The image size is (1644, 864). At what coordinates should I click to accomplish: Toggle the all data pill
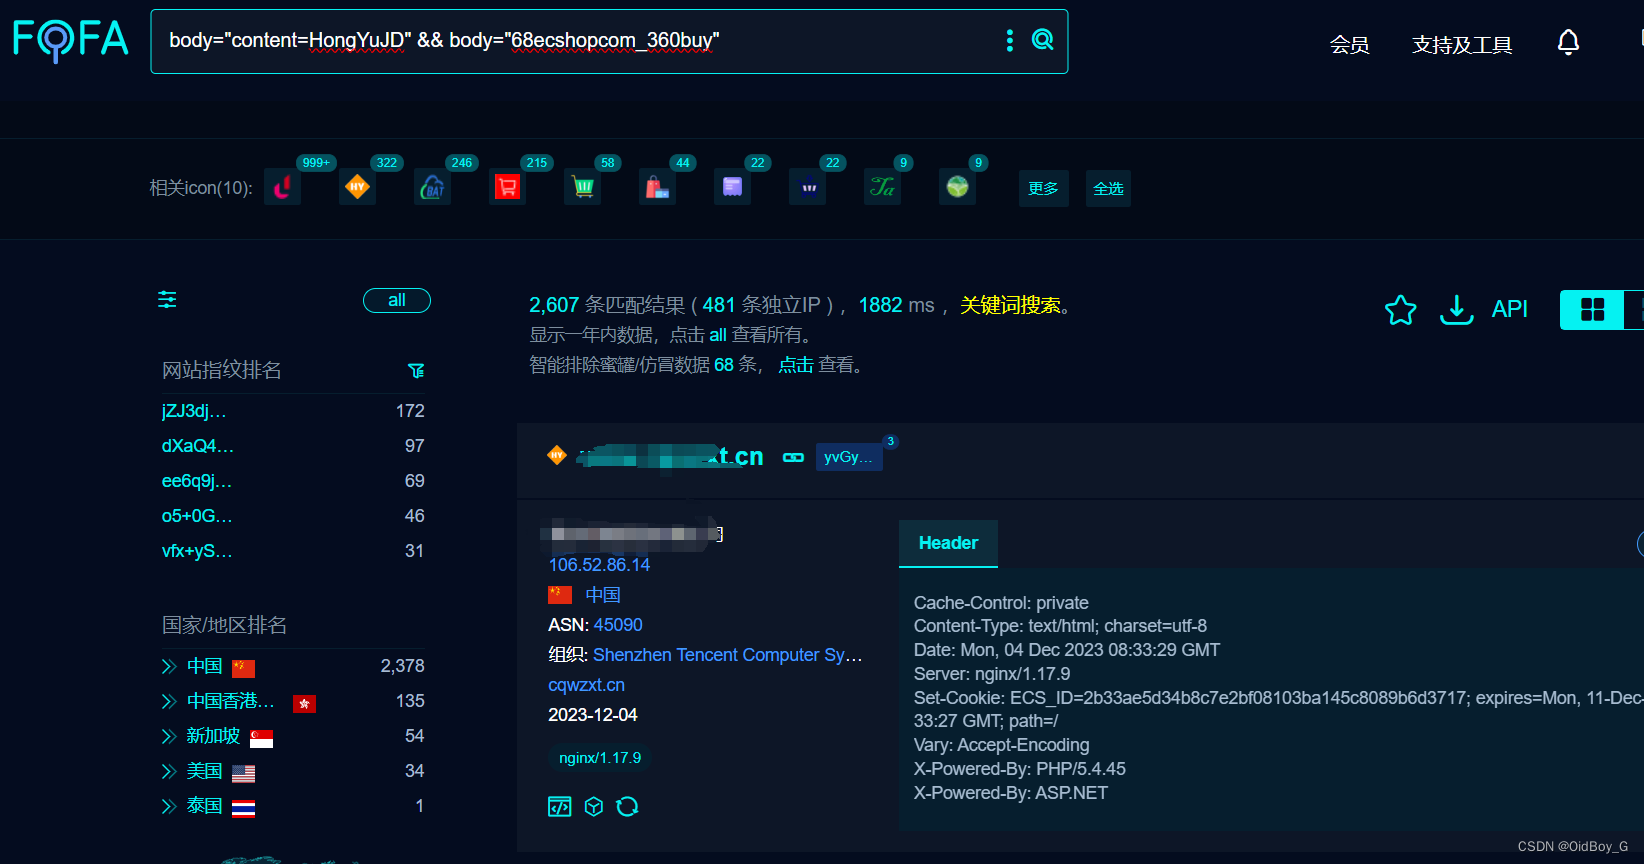coord(397,300)
